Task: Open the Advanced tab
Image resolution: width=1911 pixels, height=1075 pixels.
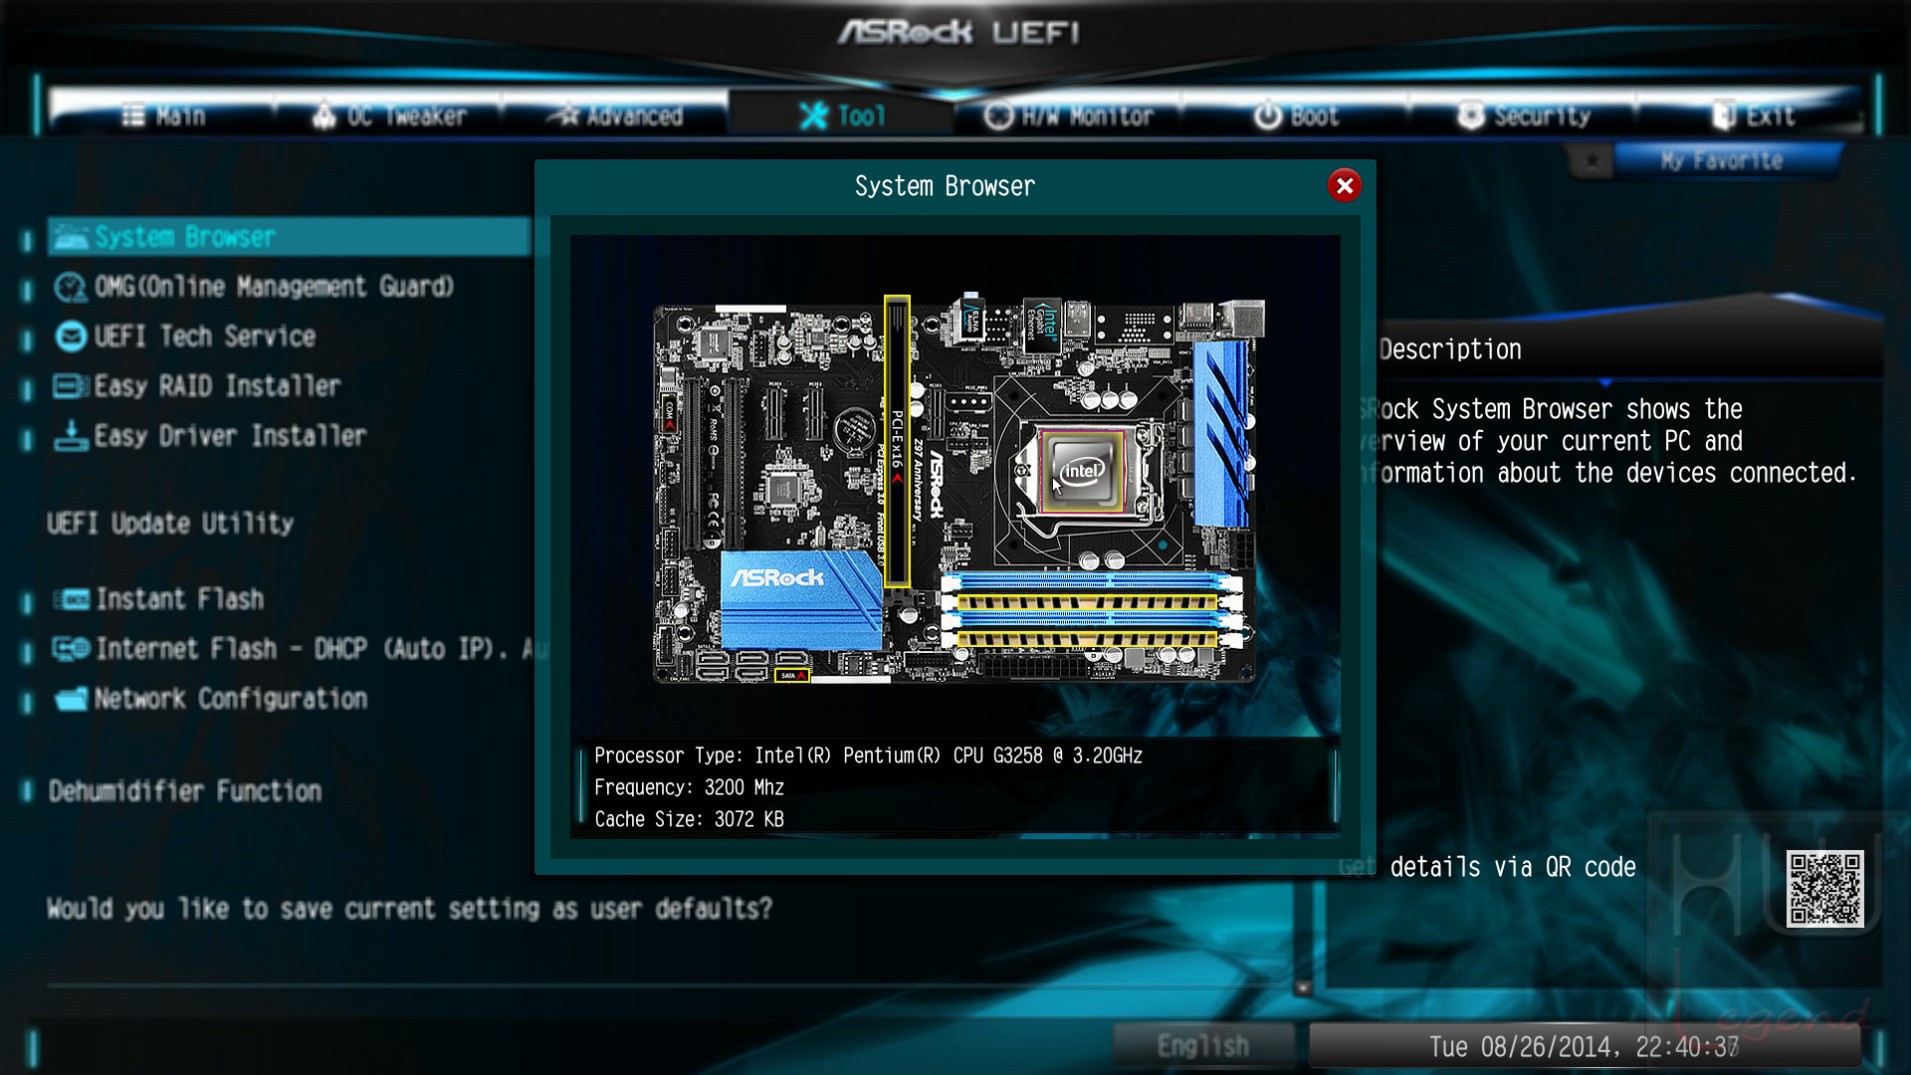Action: click(x=615, y=116)
